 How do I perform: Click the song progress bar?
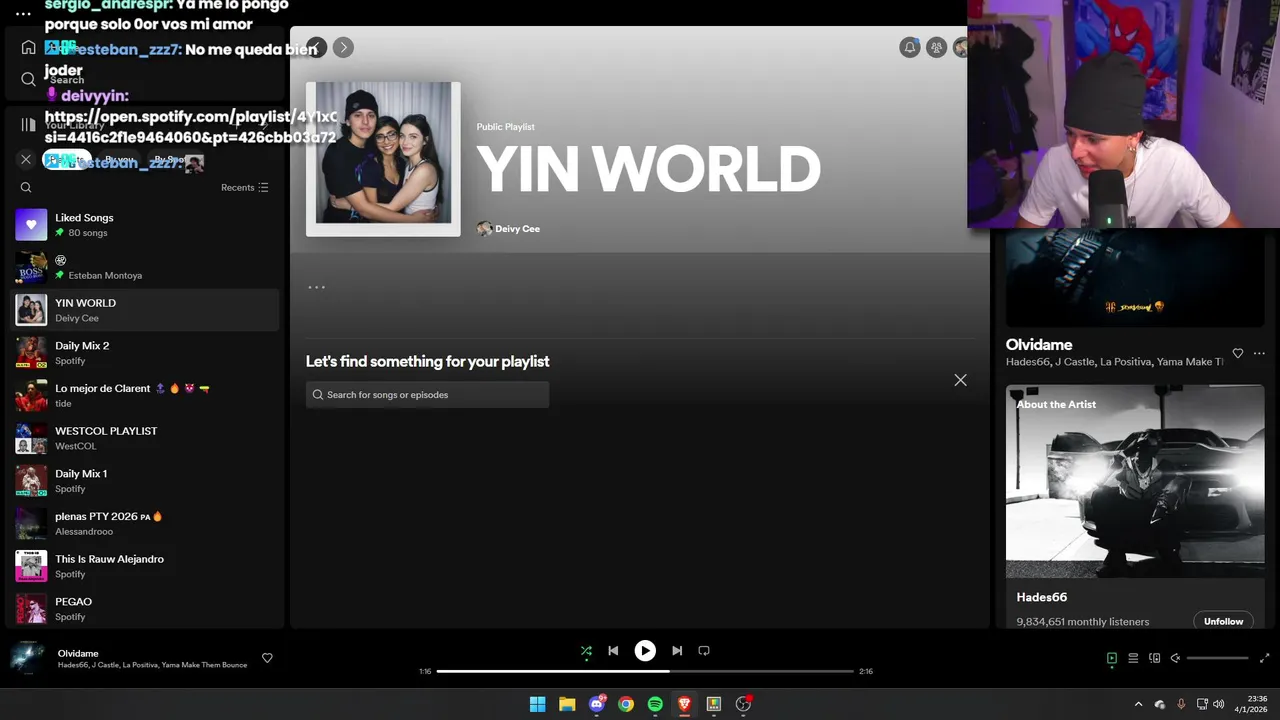[x=645, y=671]
